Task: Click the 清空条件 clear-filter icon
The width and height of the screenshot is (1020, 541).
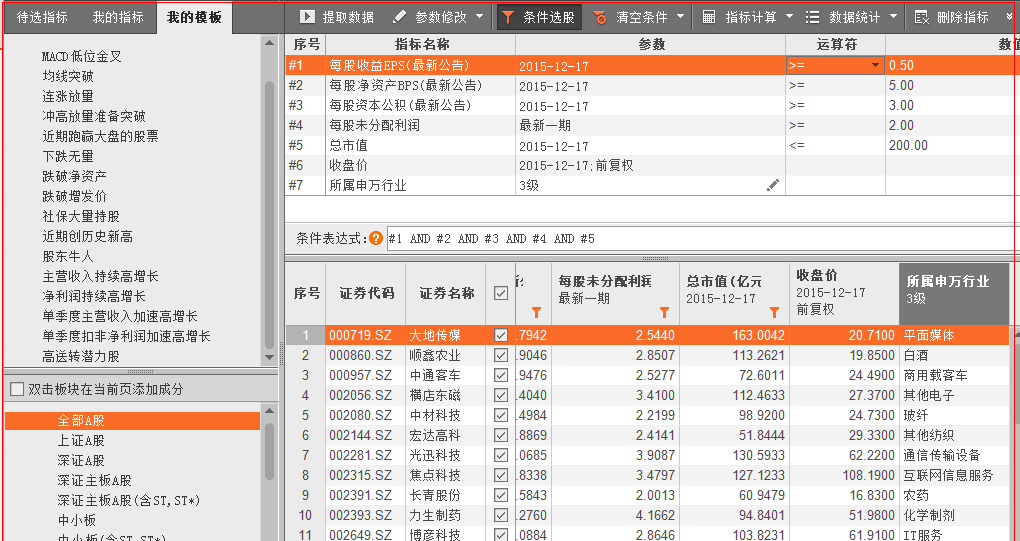Action: (x=600, y=17)
